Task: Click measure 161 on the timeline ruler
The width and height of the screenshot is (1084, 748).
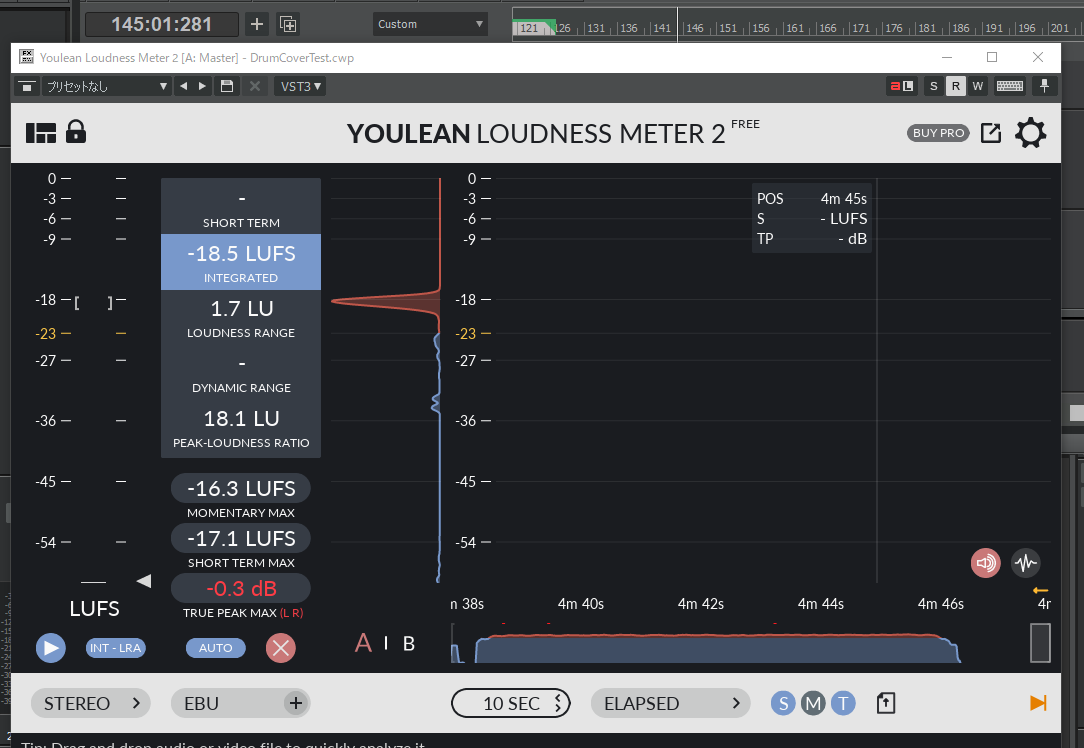Action: [795, 28]
